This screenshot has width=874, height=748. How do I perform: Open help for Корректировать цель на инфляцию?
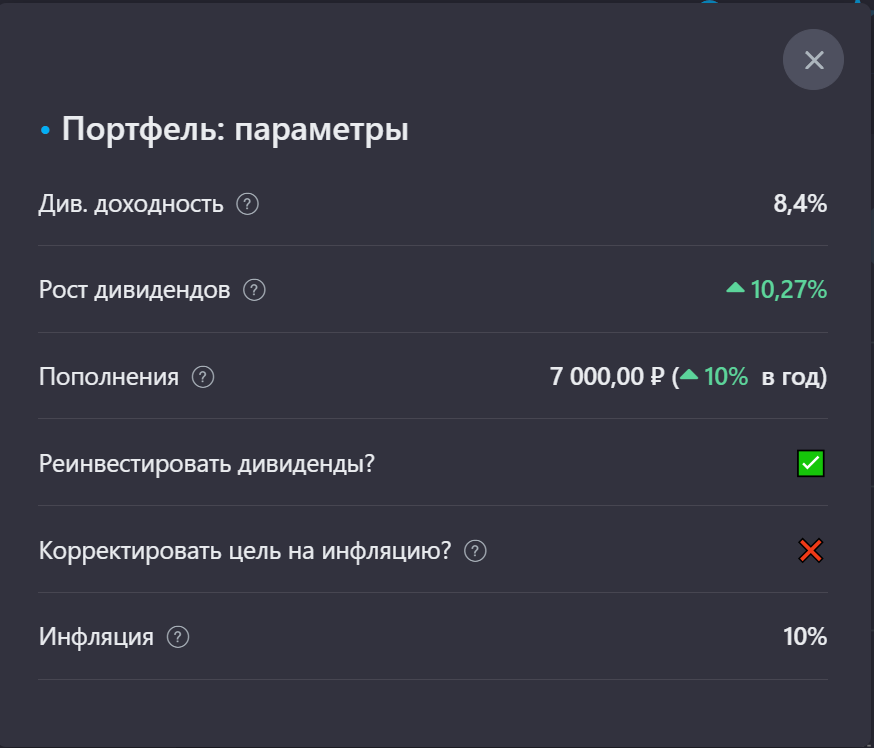474,550
